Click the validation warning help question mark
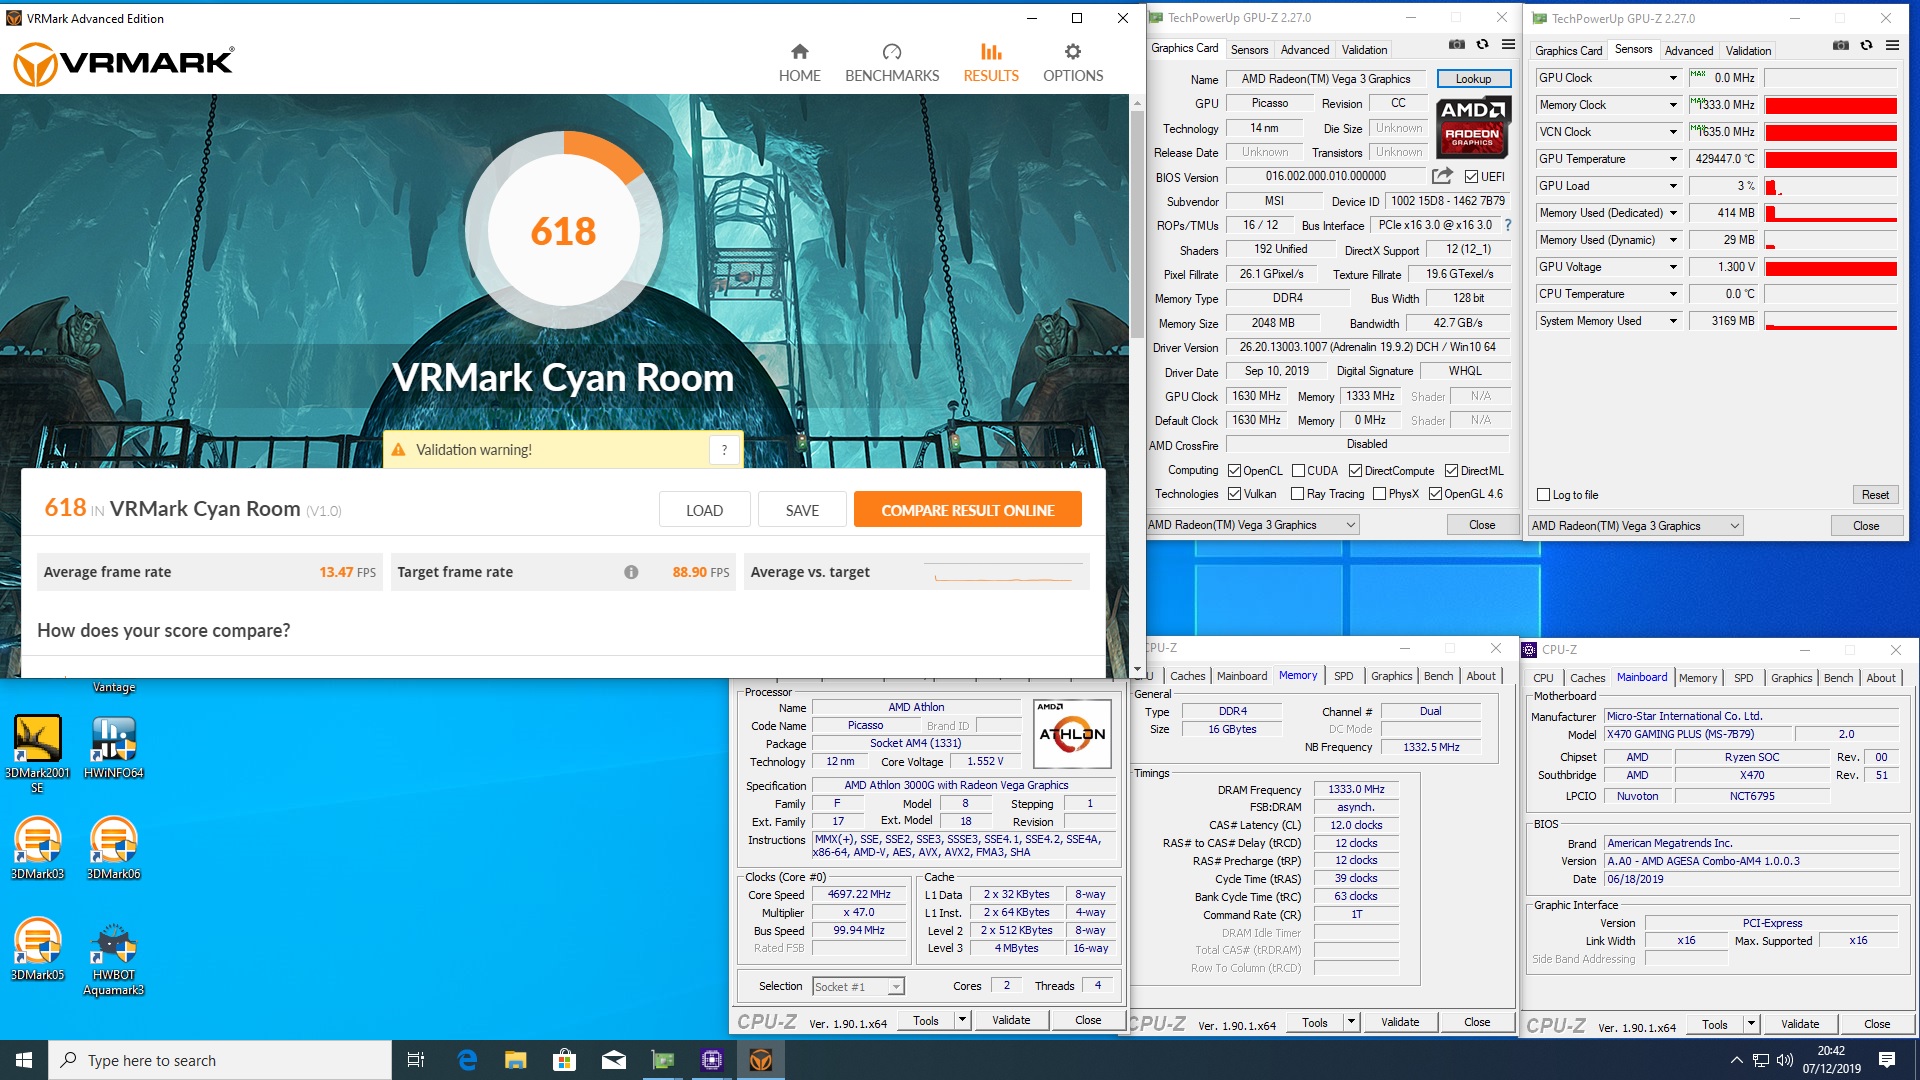 pos(724,450)
